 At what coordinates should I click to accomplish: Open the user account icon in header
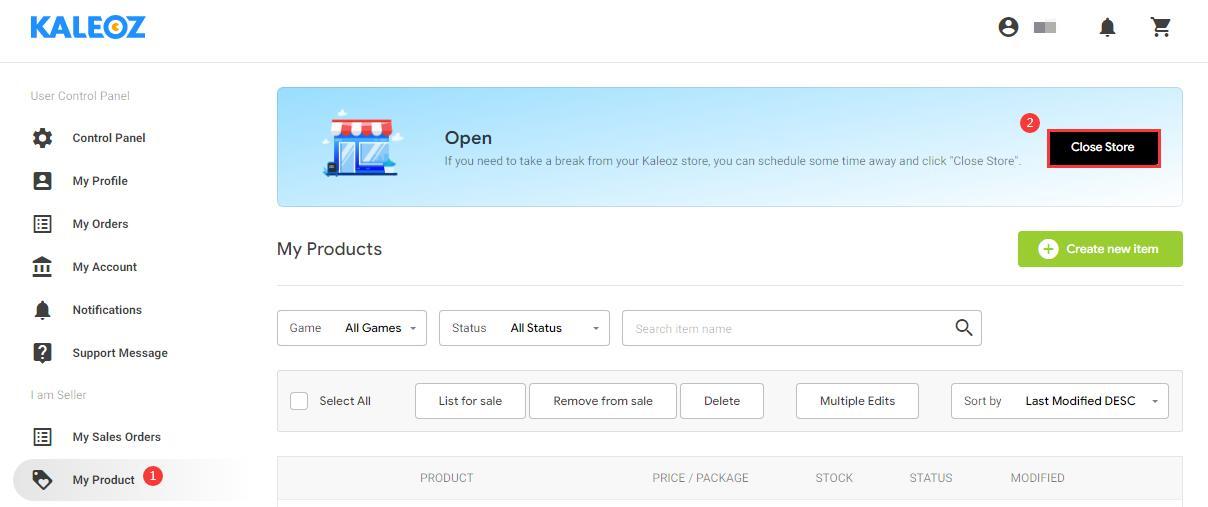[x=1008, y=27]
